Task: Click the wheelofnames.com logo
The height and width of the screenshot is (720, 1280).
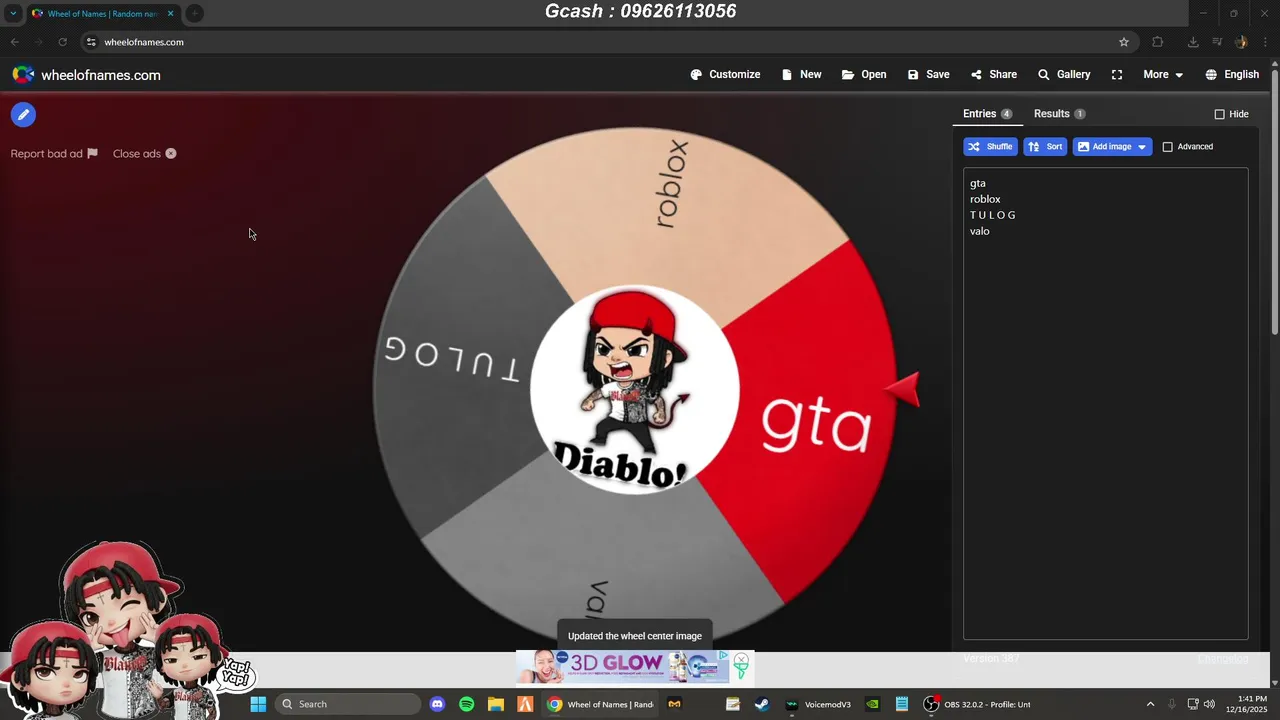Action: click(x=86, y=75)
